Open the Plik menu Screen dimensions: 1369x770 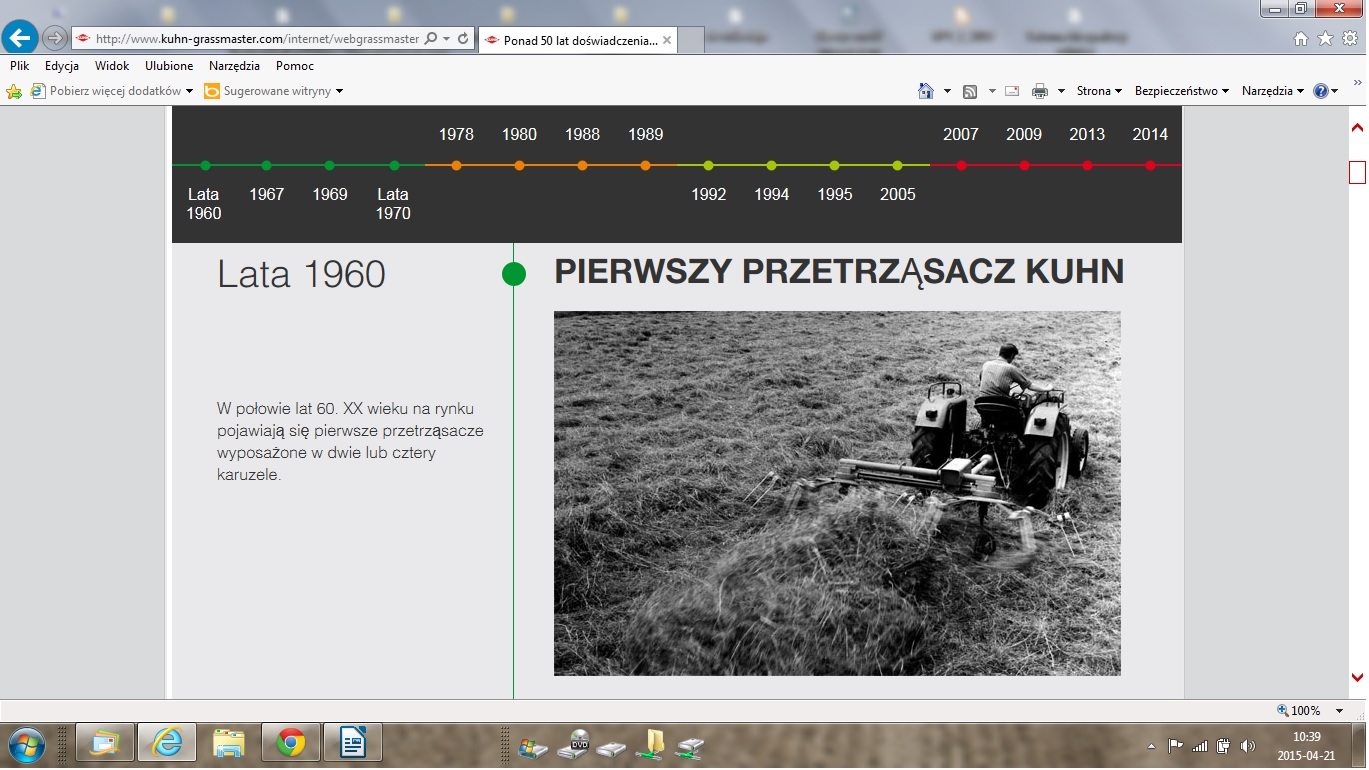tap(20, 66)
